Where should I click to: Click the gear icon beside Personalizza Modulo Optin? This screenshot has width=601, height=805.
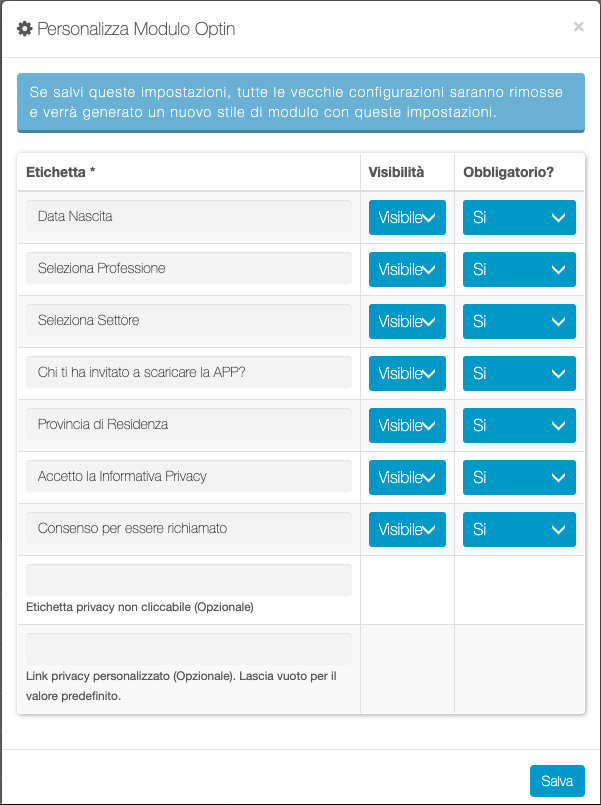tap(24, 30)
